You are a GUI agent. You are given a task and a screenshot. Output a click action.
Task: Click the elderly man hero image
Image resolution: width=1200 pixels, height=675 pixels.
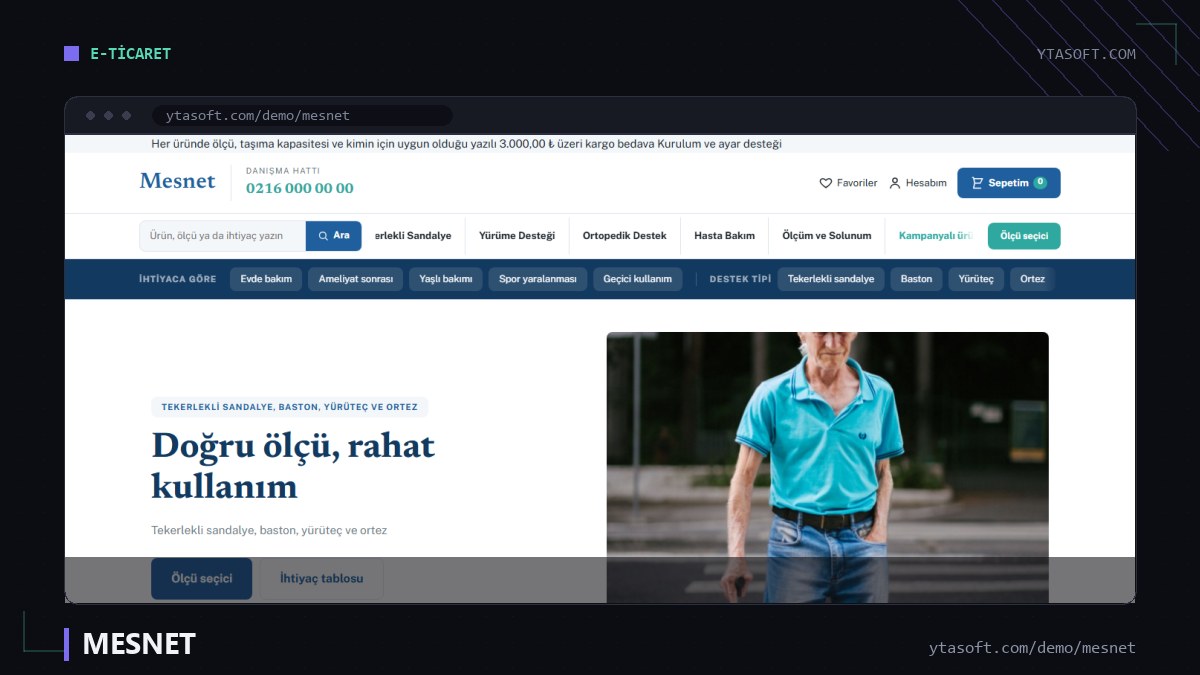pyautogui.click(x=827, y=467)
